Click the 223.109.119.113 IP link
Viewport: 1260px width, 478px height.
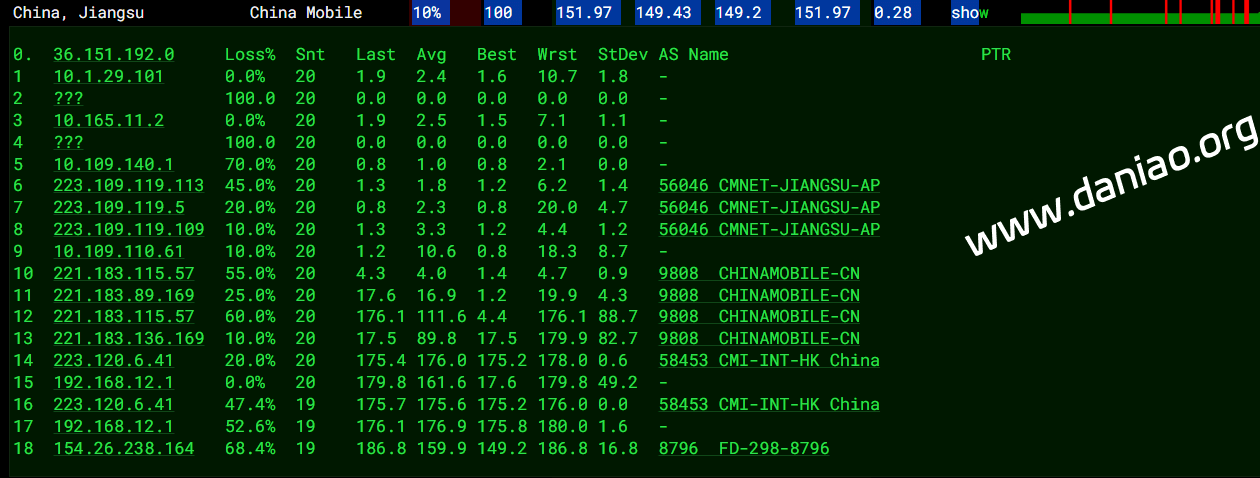tap(128, 186)
